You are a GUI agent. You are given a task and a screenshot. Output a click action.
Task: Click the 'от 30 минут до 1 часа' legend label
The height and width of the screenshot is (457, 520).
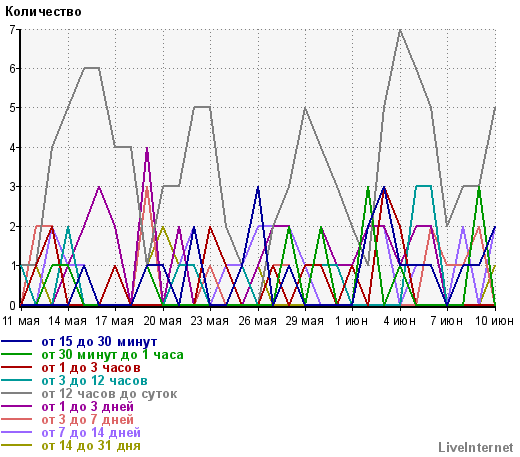pos(112,355)
